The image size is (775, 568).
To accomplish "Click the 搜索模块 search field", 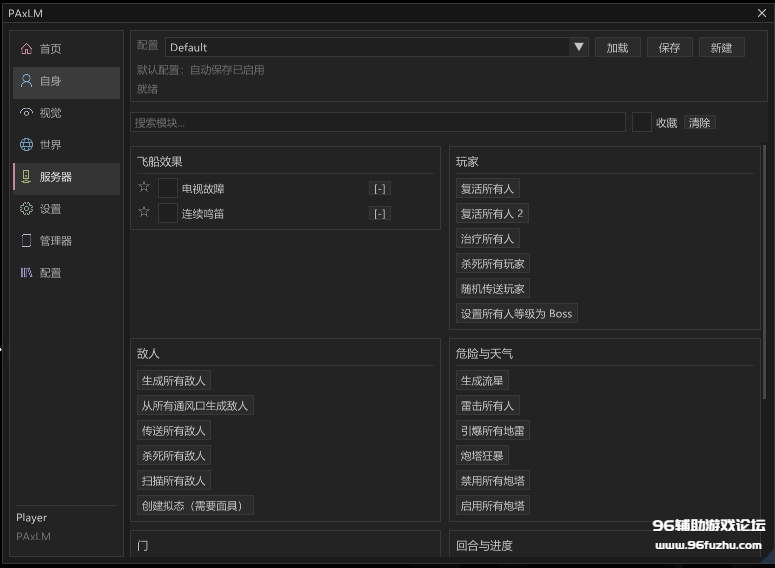I will [378, 122].
